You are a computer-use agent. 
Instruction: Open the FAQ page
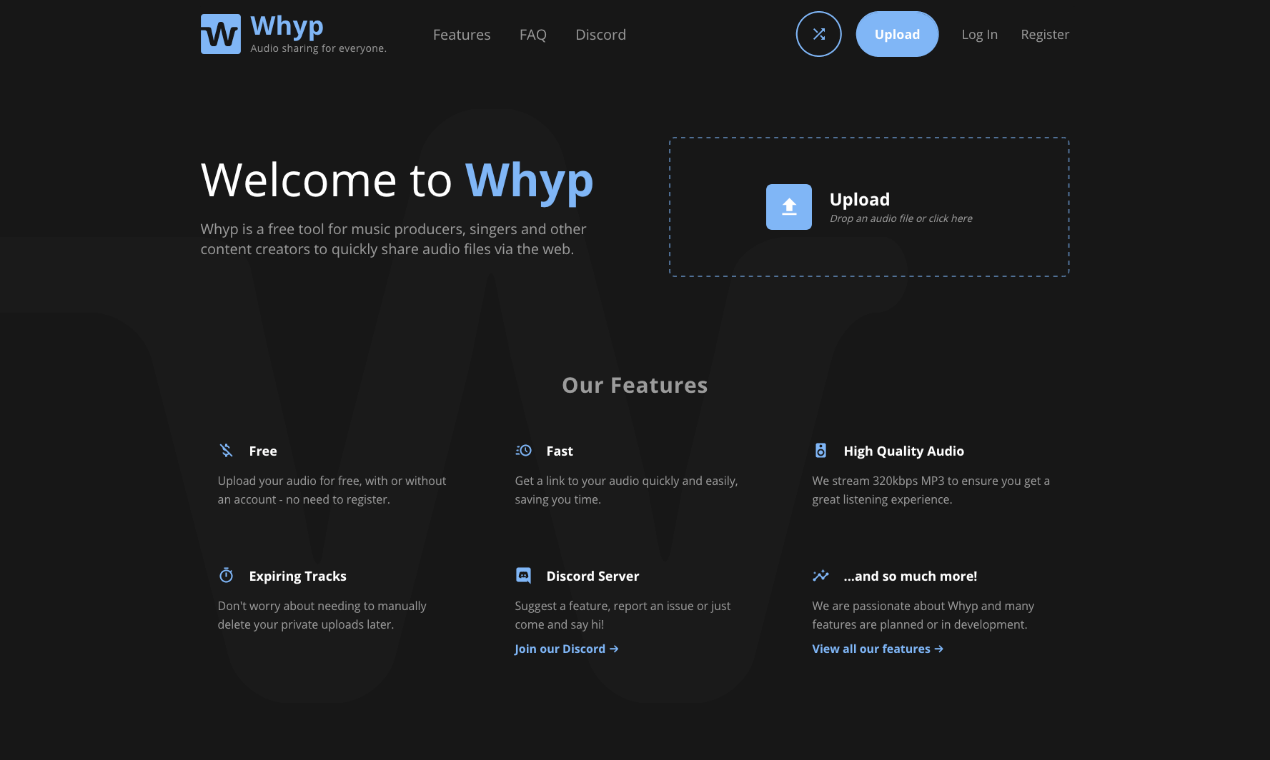click(x=533, y=34)
